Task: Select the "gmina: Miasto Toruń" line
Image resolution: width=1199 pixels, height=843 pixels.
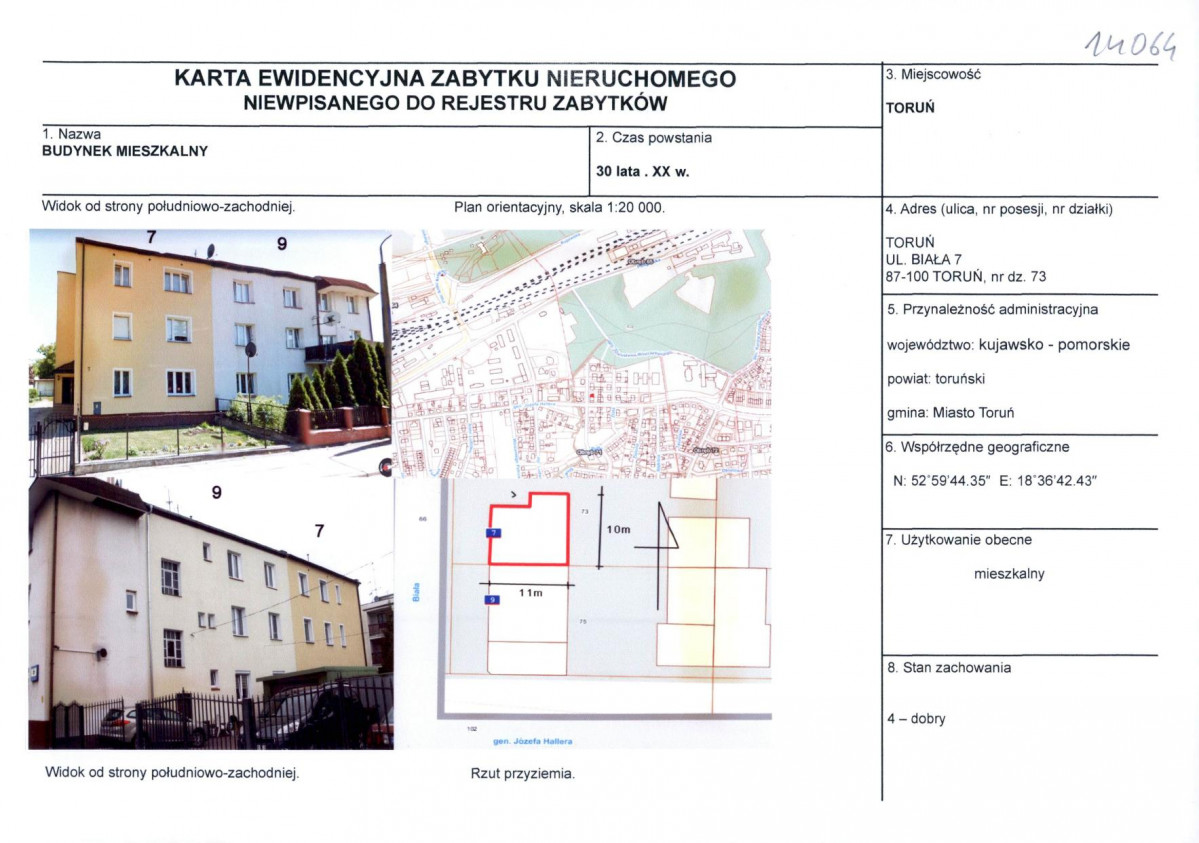Action: point(950,412)
